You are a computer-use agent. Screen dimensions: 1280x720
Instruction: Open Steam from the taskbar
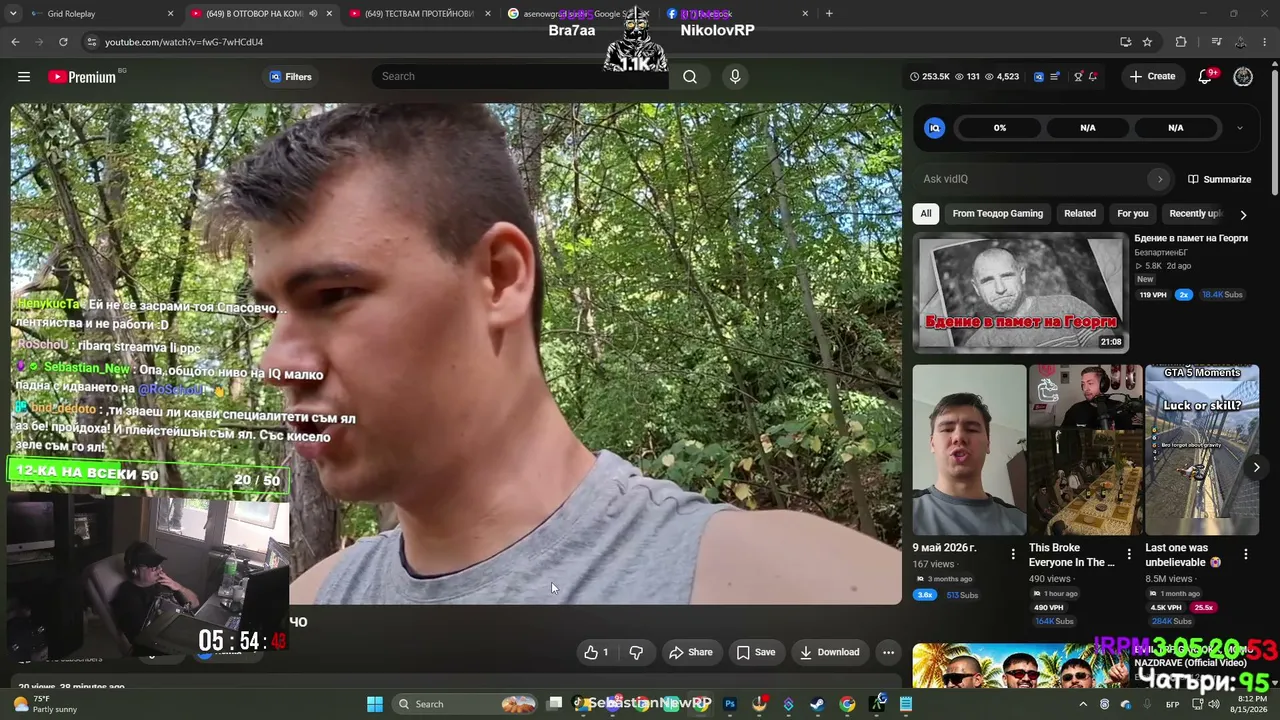(x=817, y=704)
